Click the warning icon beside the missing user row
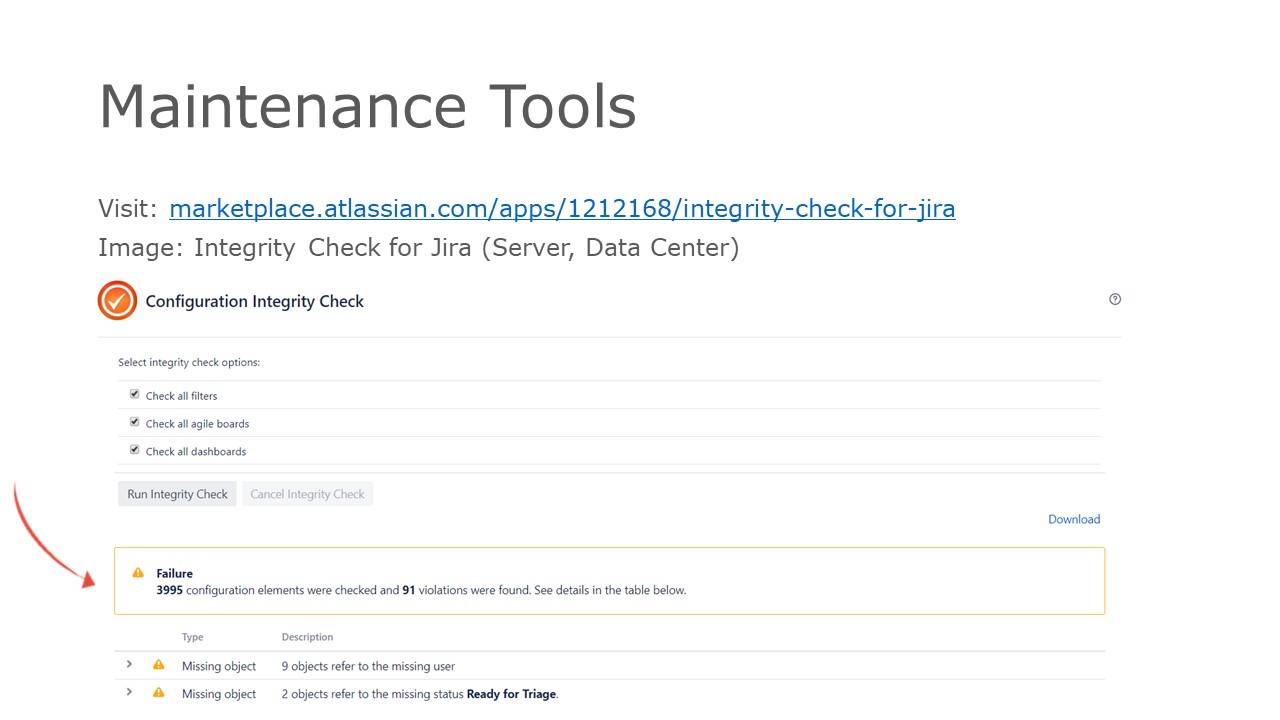This screenshot has height=720, width=1280. click(158, 665)
